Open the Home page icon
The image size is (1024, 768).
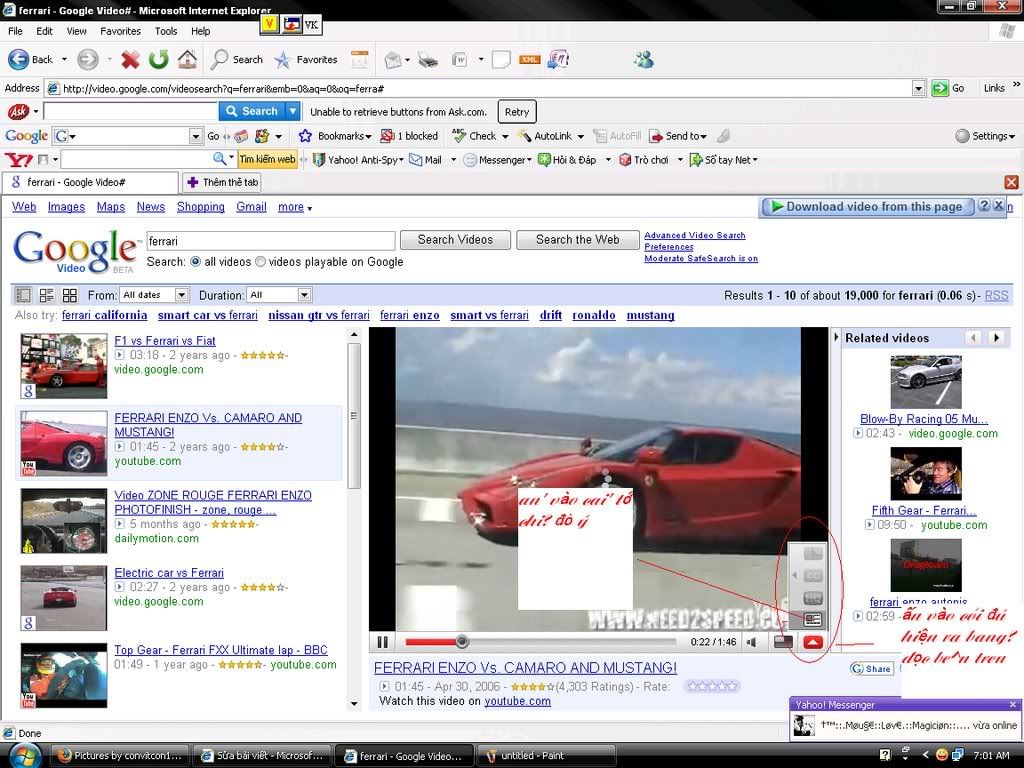click(x=187, y=59)
